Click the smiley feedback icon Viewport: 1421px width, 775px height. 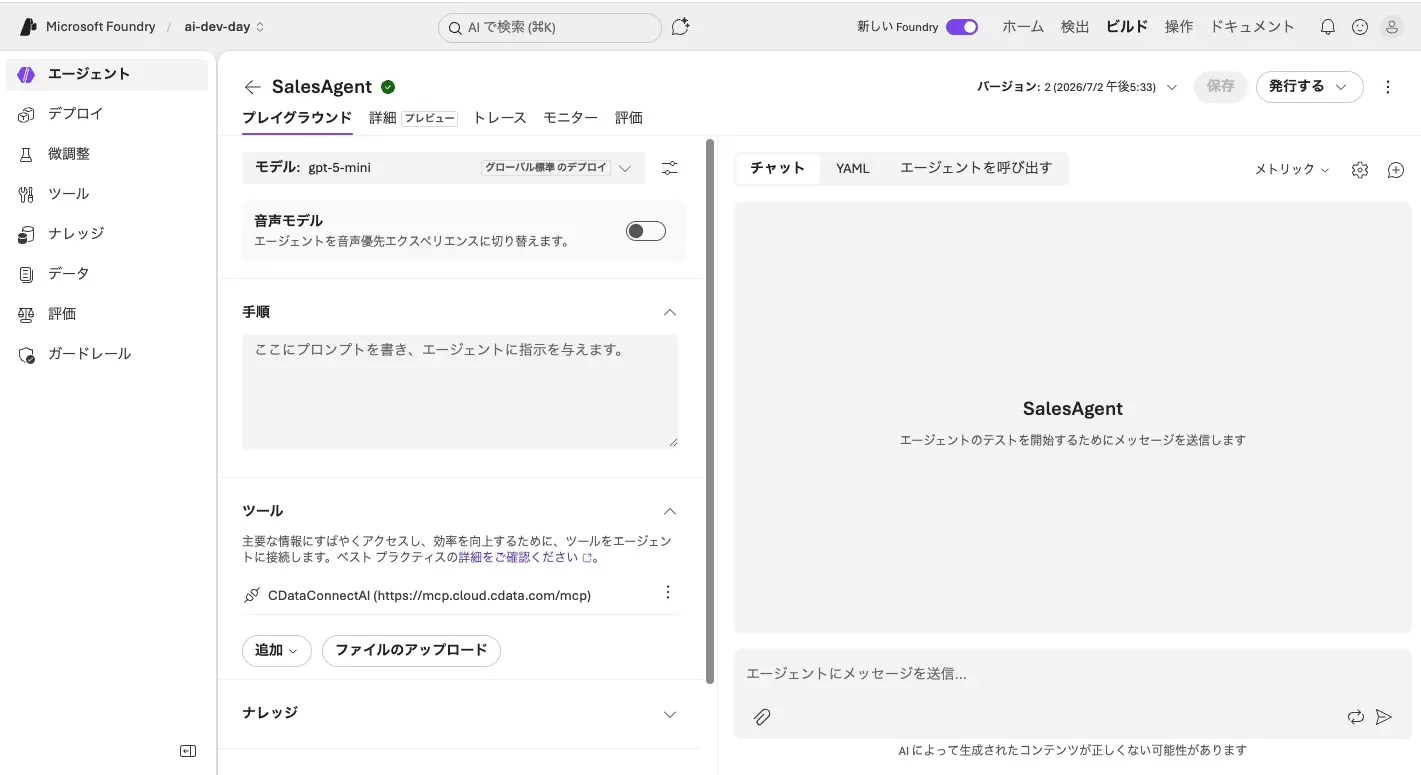point(1360,27)
